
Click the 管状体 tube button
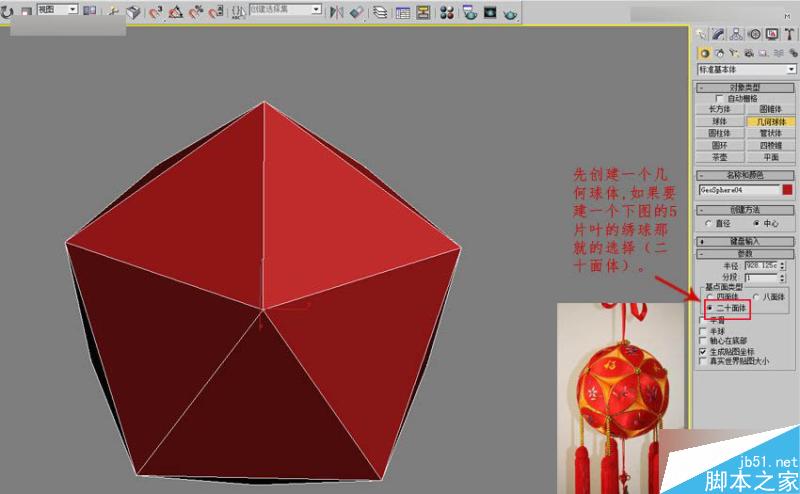tap(770, 133)
